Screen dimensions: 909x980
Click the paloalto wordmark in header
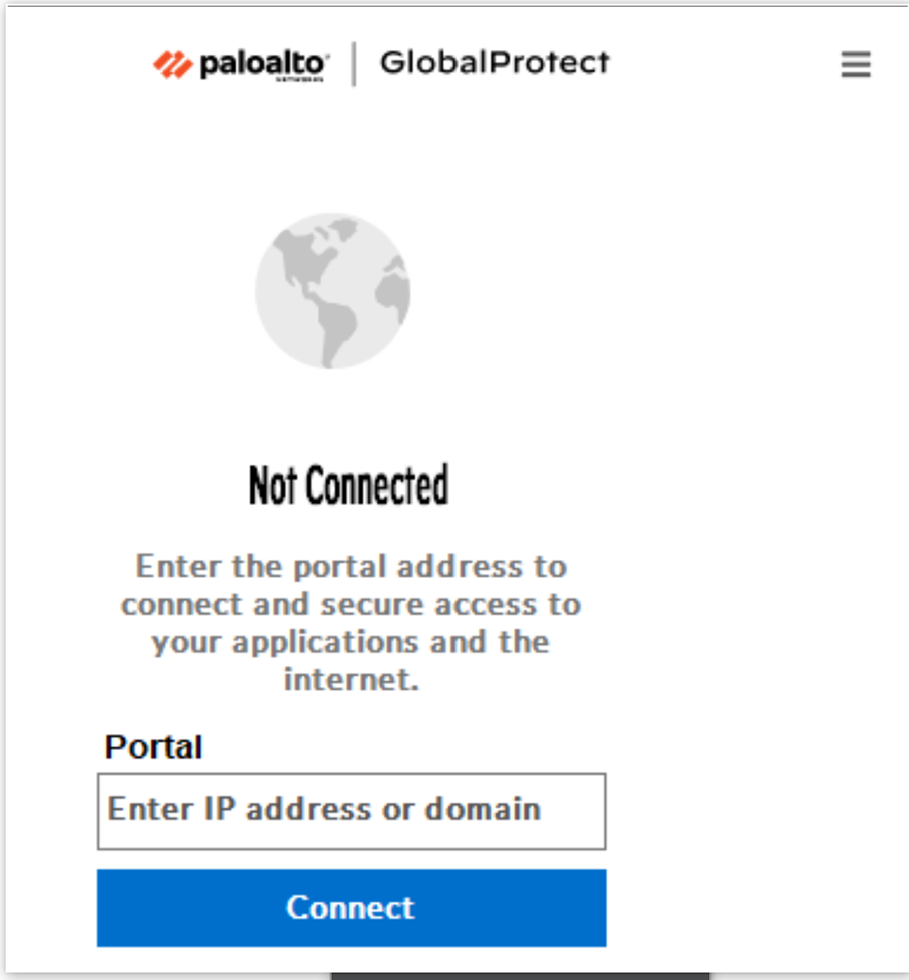(264, 65)
